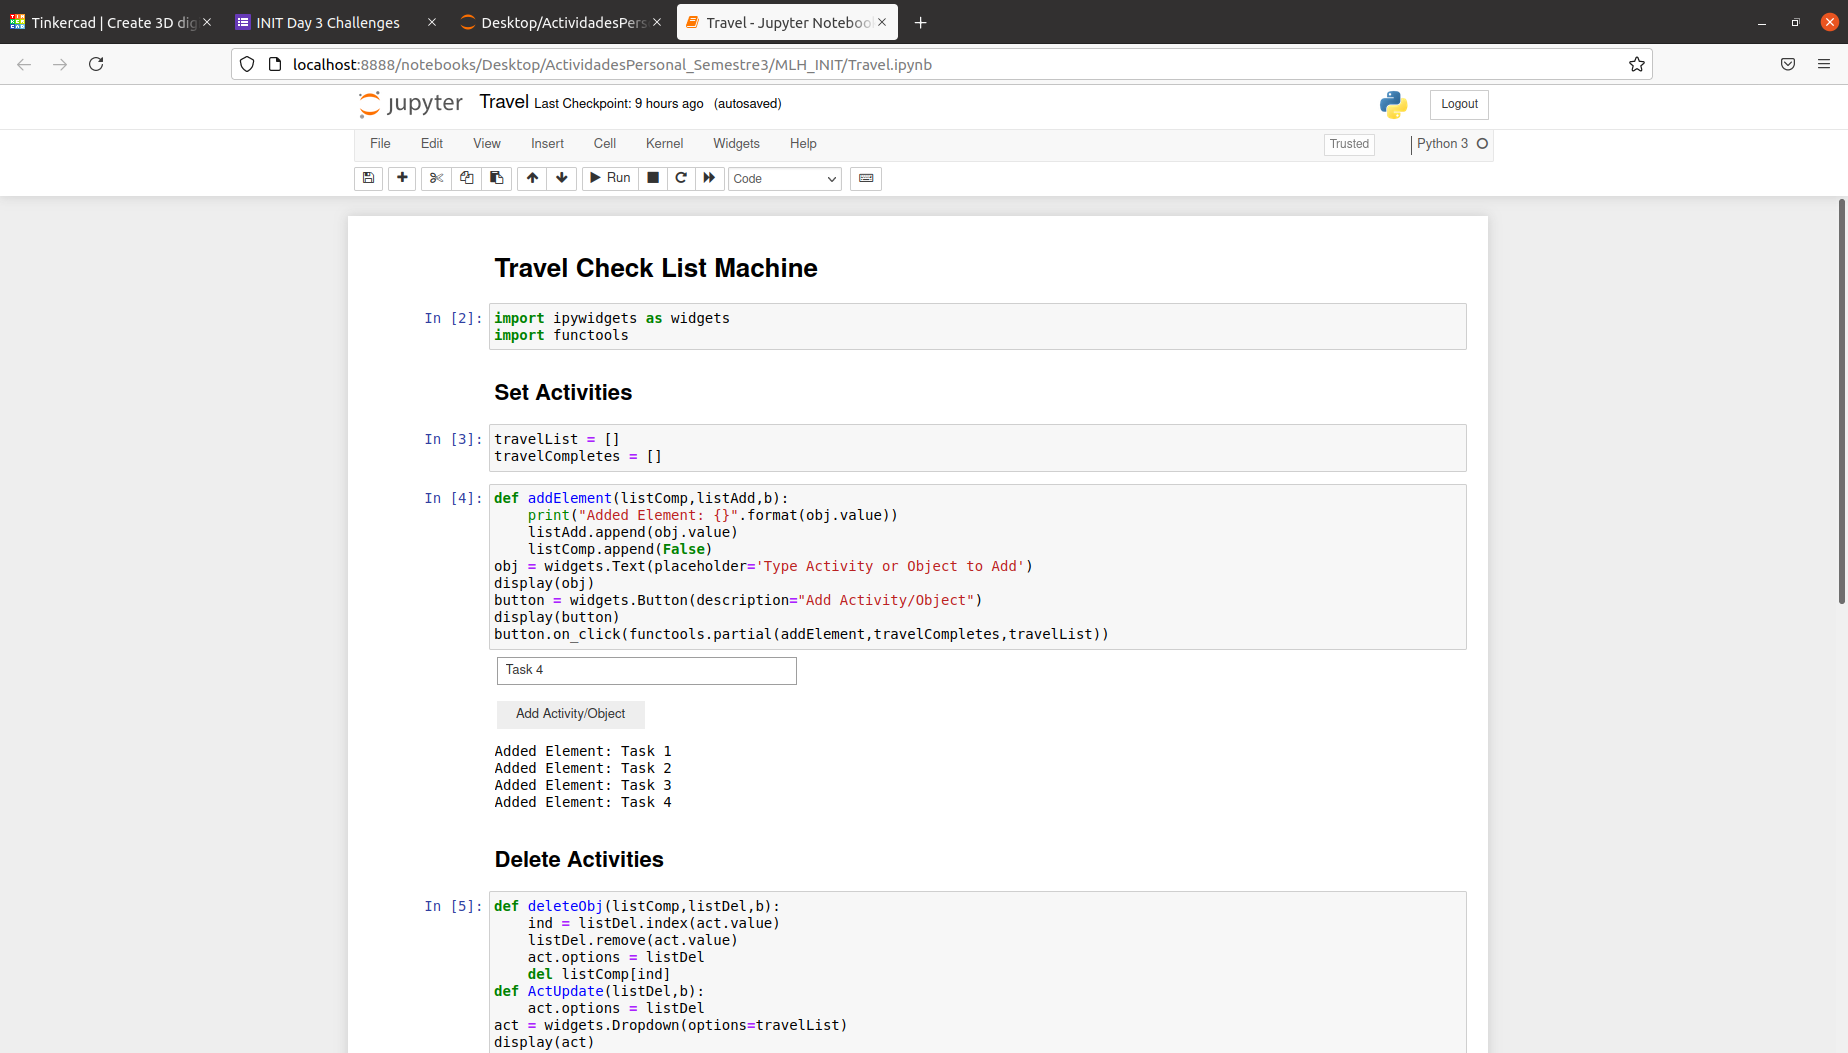Click the page vertical scrollbar
The image size is (1848, 1053).
coord(1842,400)
